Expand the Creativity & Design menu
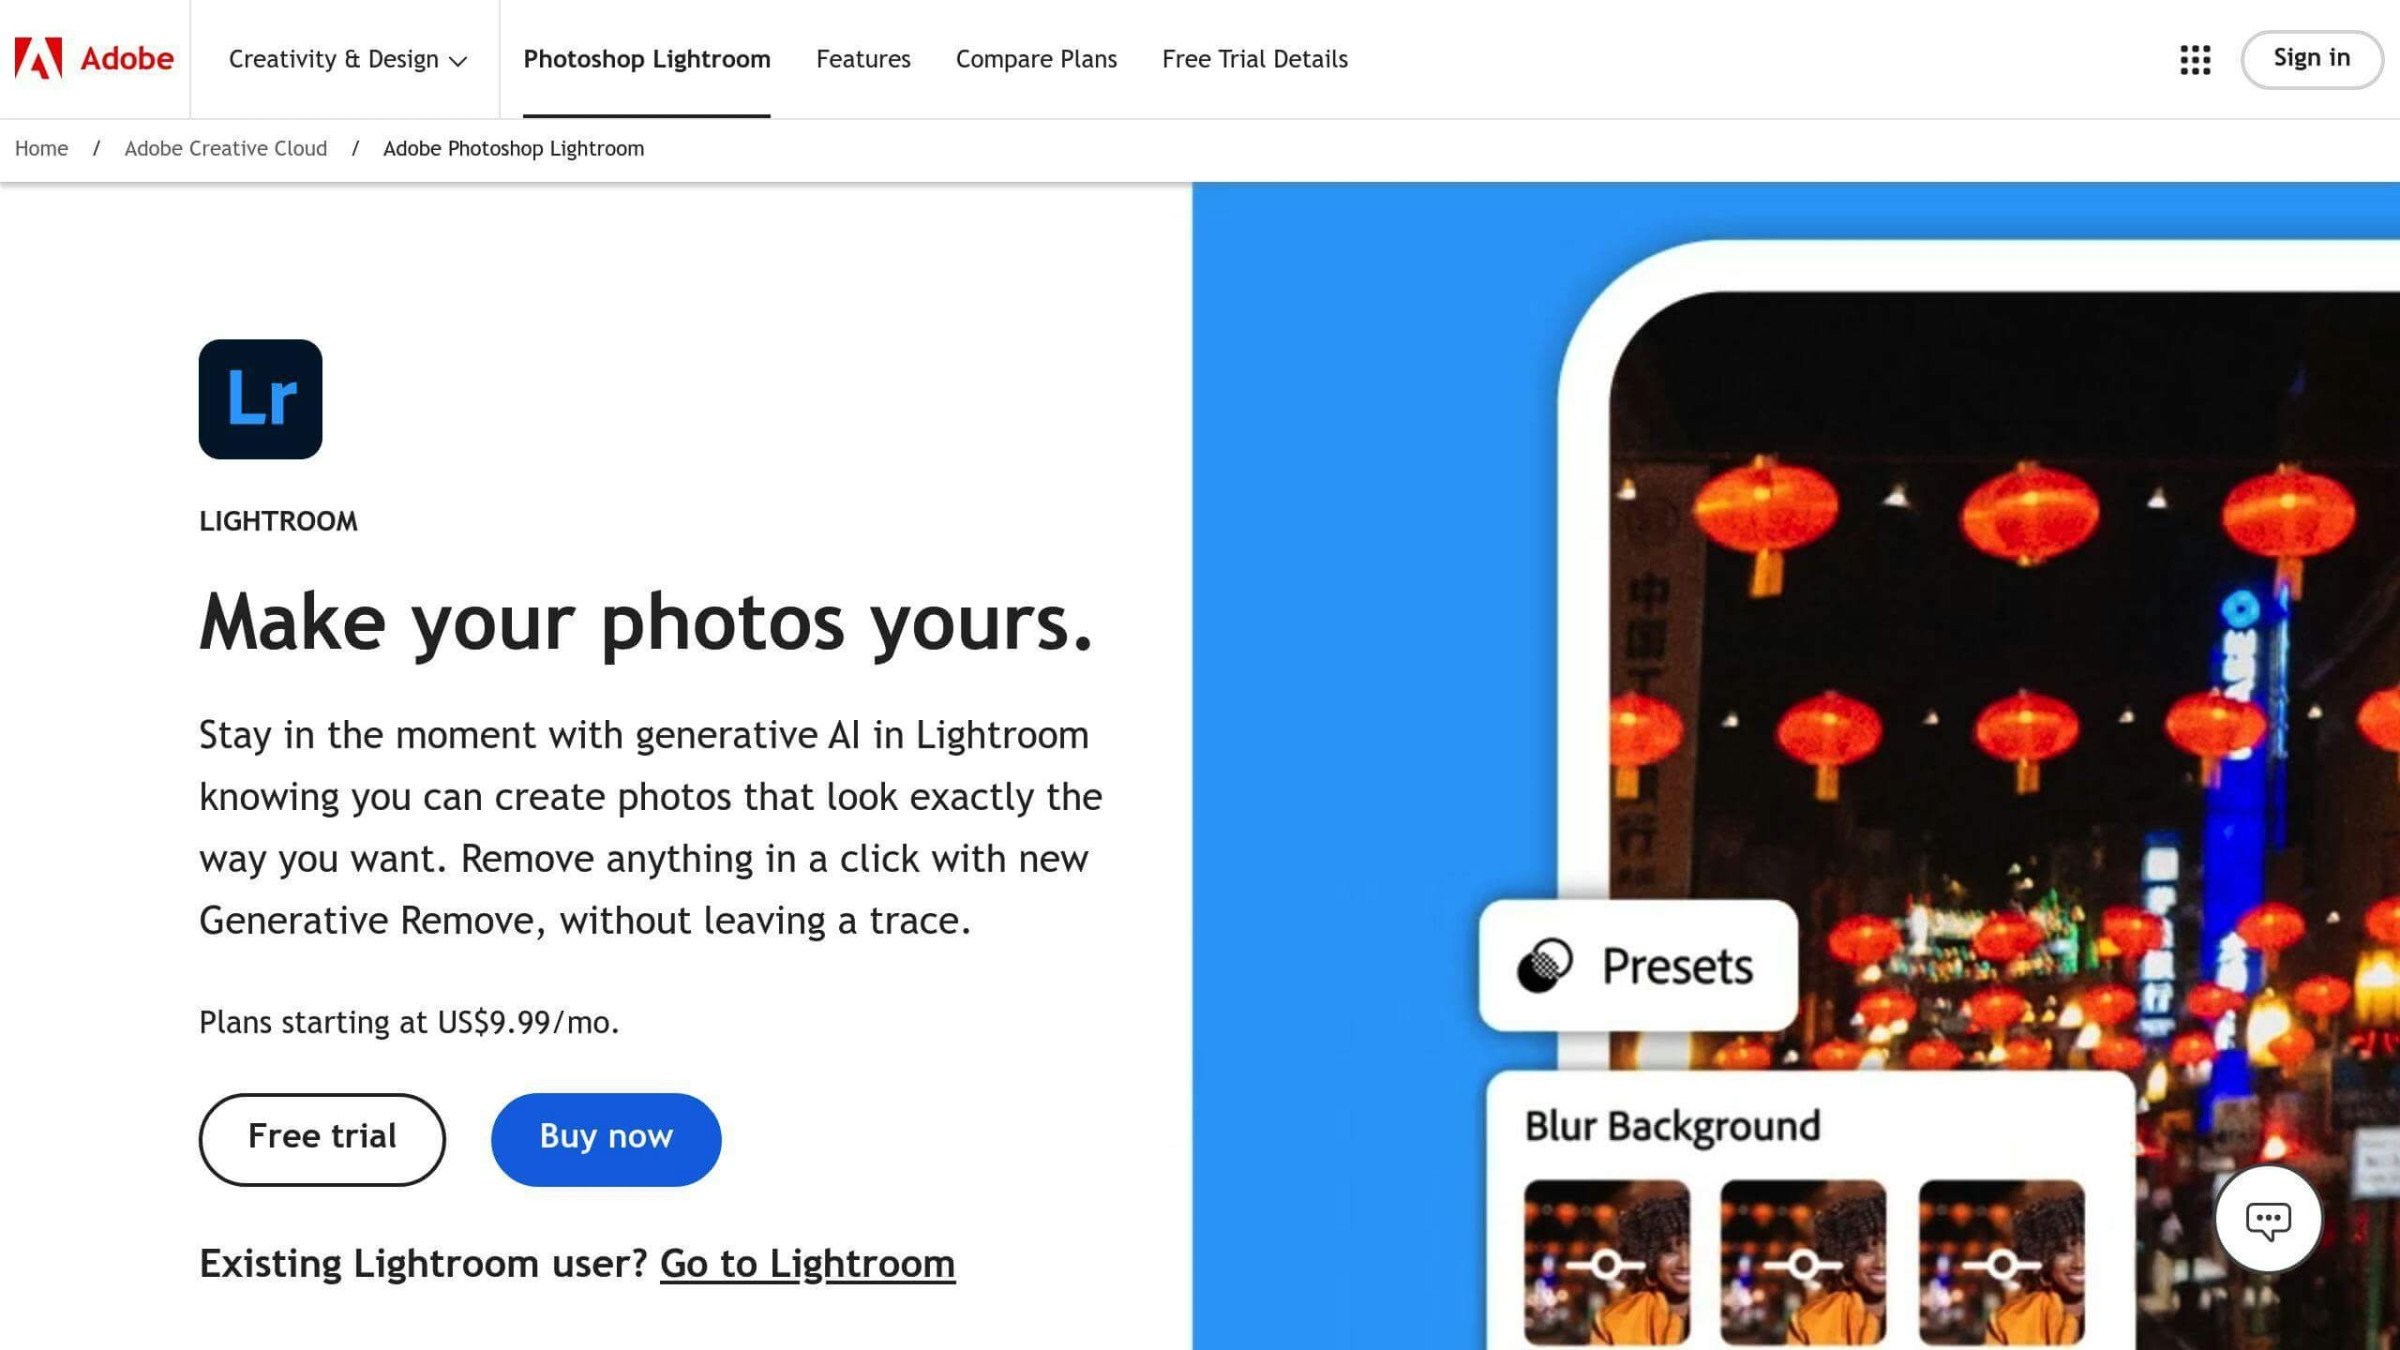Viewport: 2400px width, 1350px height. [347, 59]
